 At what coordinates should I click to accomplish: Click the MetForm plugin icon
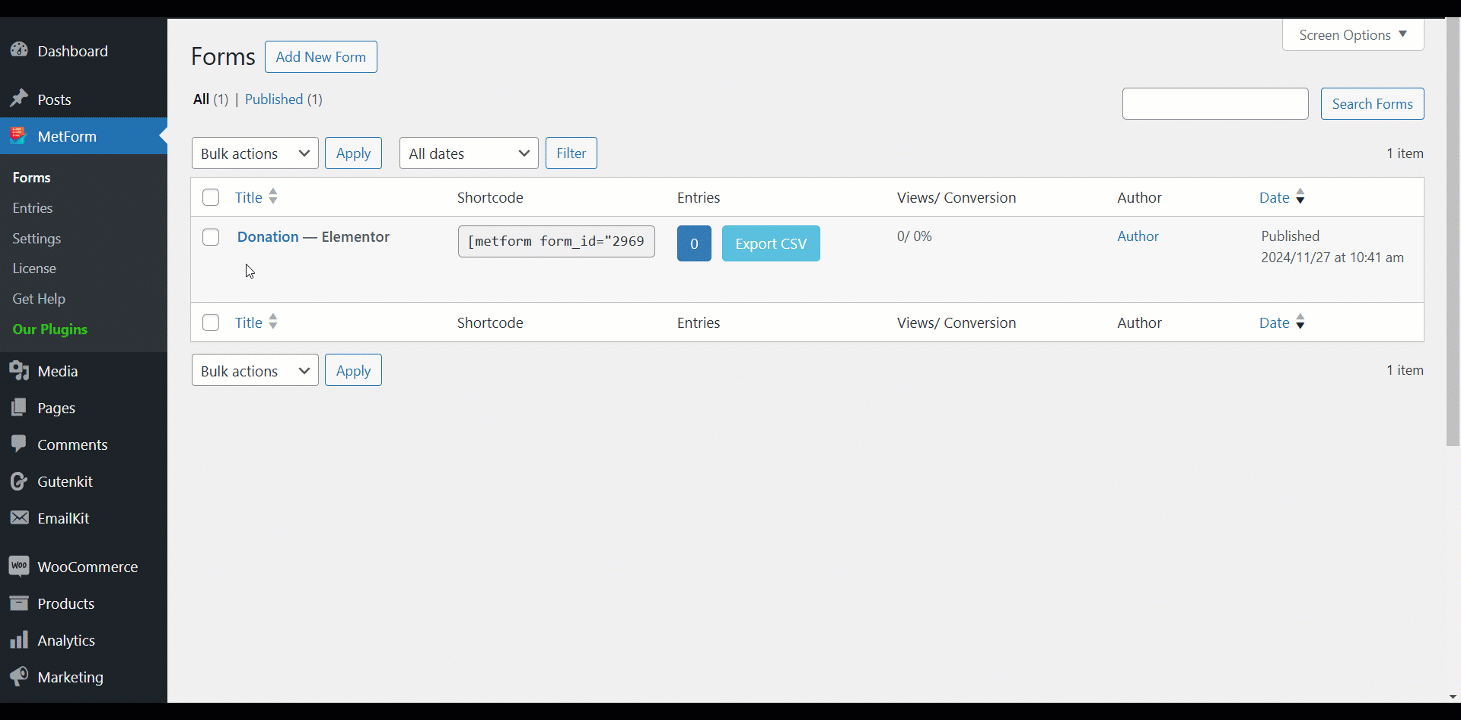coord(19,136)
